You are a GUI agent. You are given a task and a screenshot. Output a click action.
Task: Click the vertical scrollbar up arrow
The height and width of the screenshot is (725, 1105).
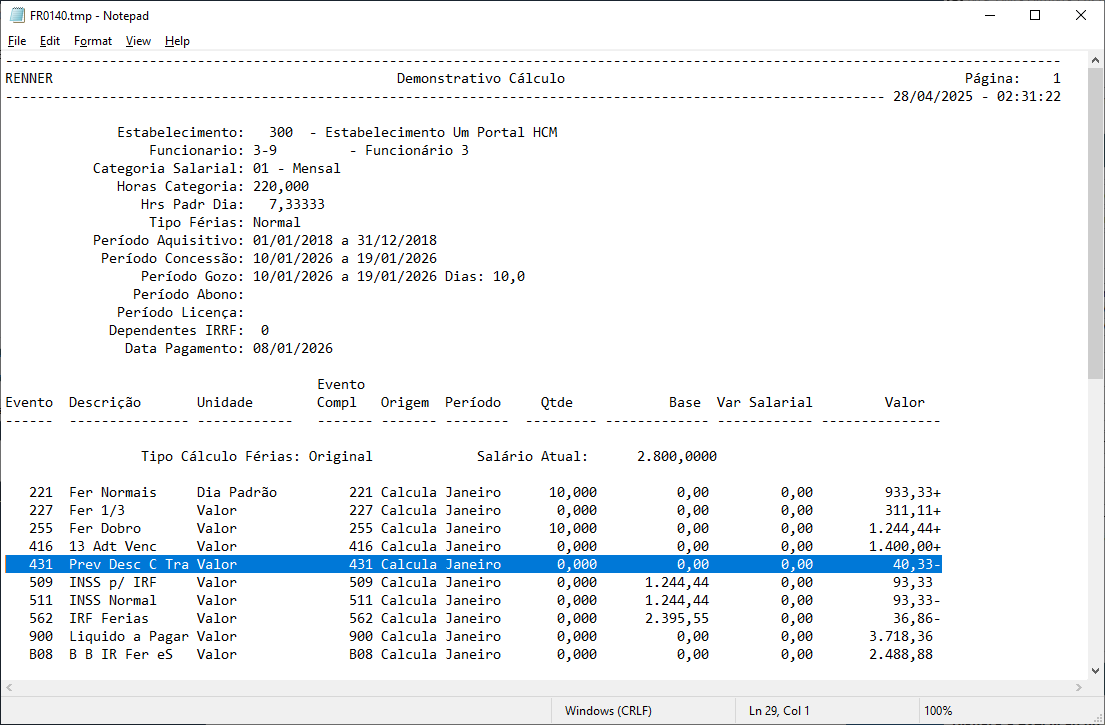click(1096, 61)
